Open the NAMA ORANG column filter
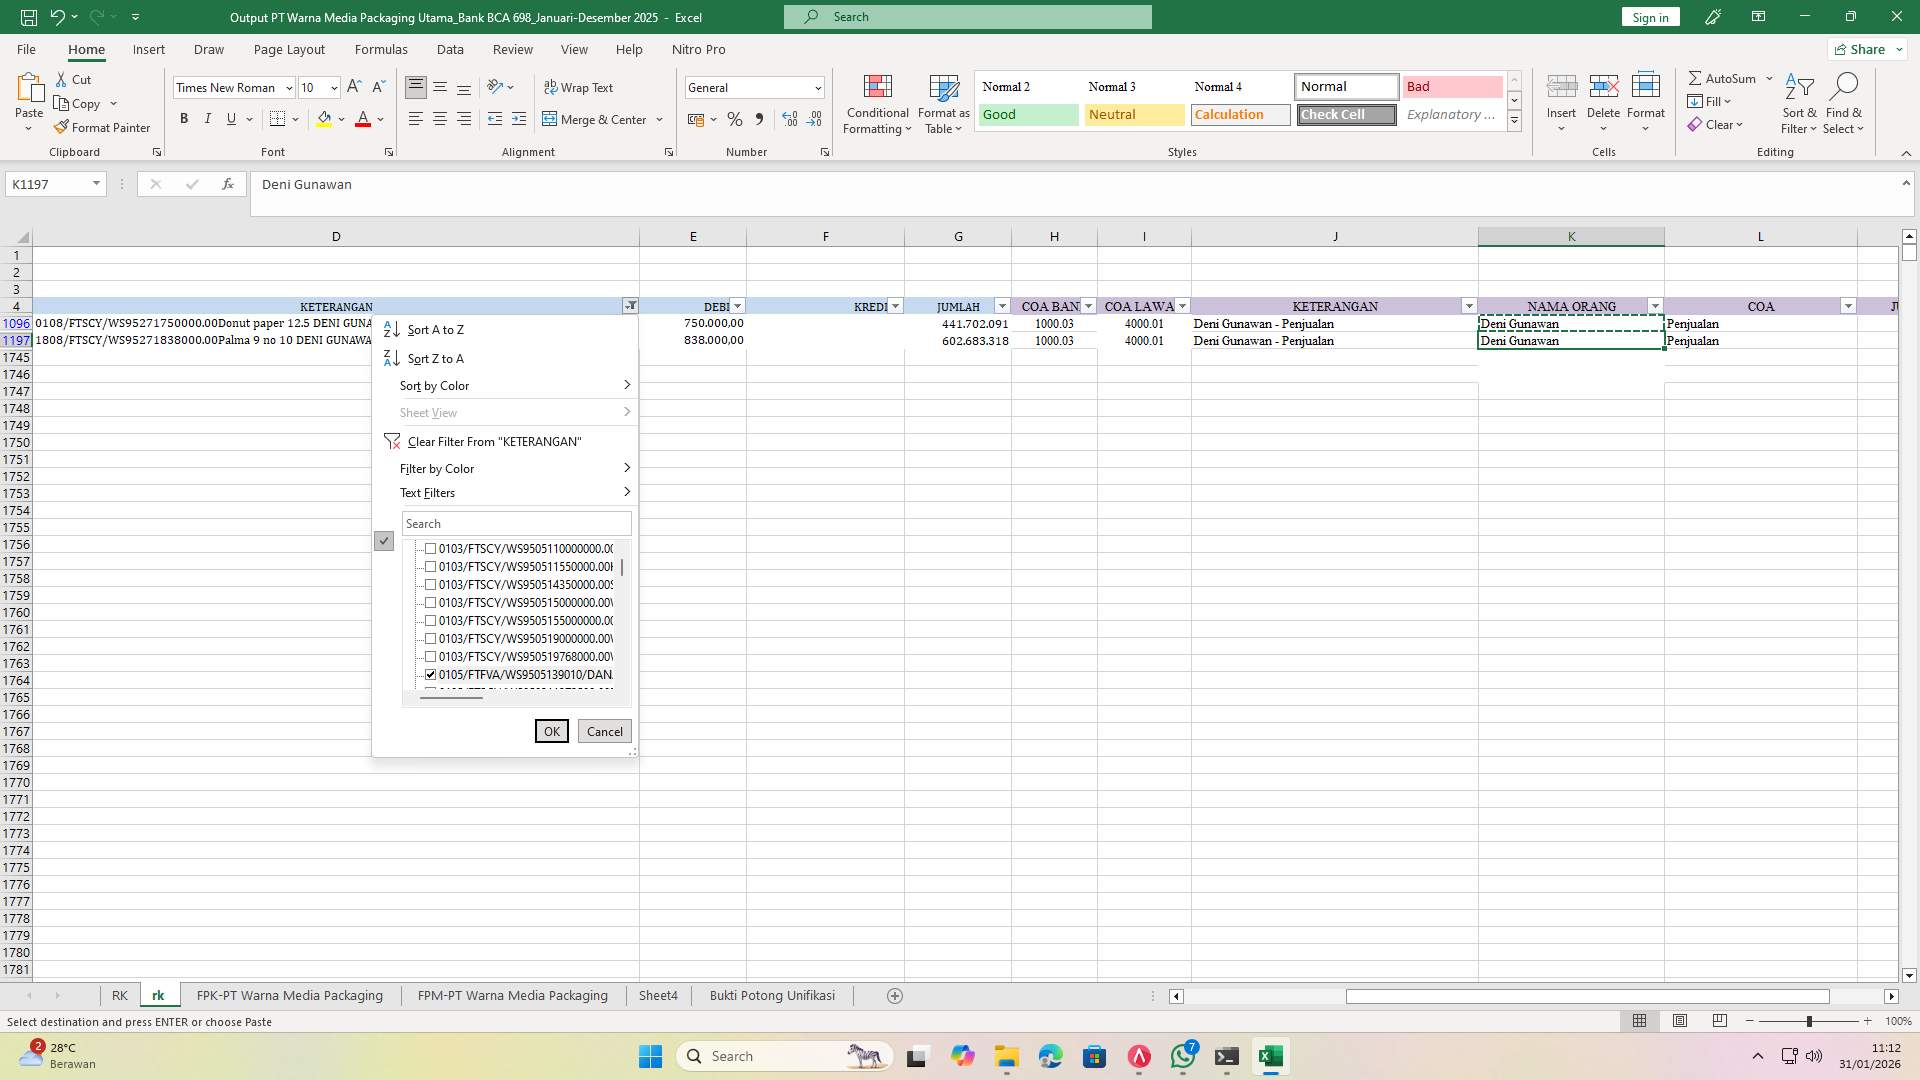The image size is (1920, 1080). click(1655, 305)
